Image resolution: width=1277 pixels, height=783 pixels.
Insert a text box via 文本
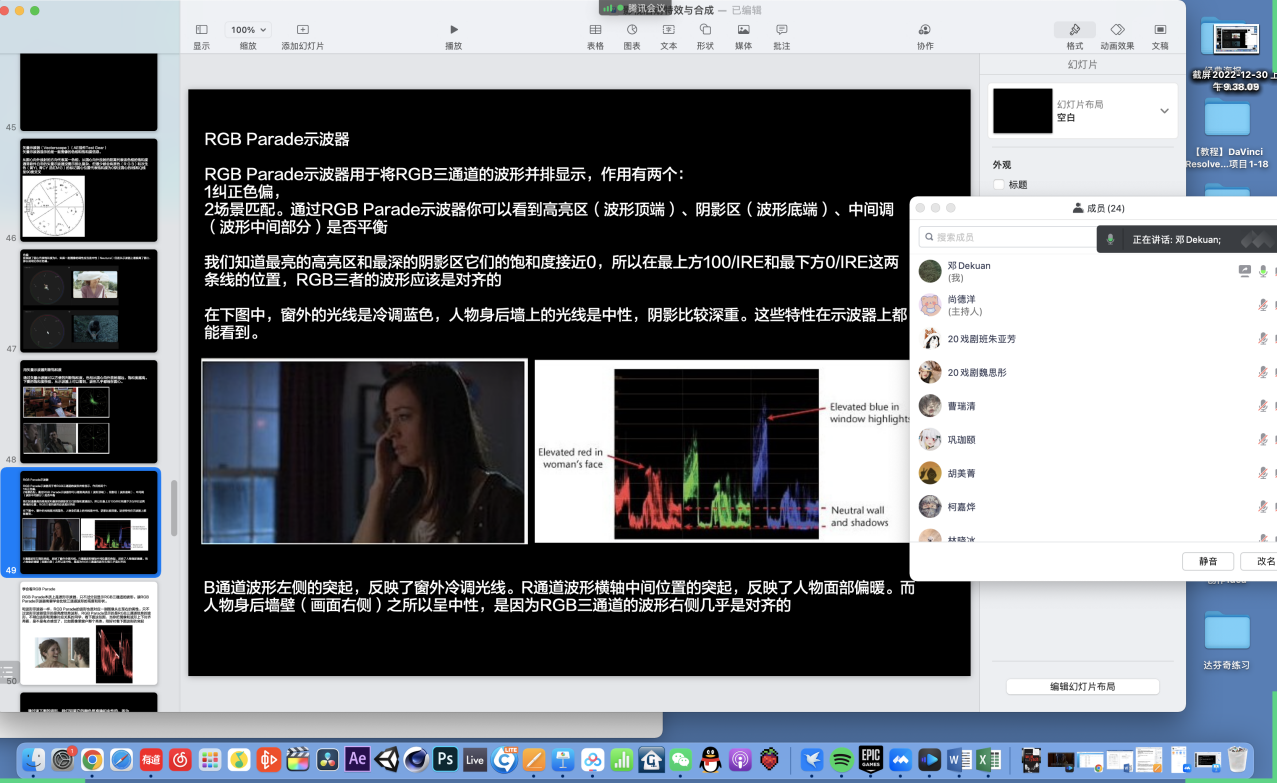668,30
